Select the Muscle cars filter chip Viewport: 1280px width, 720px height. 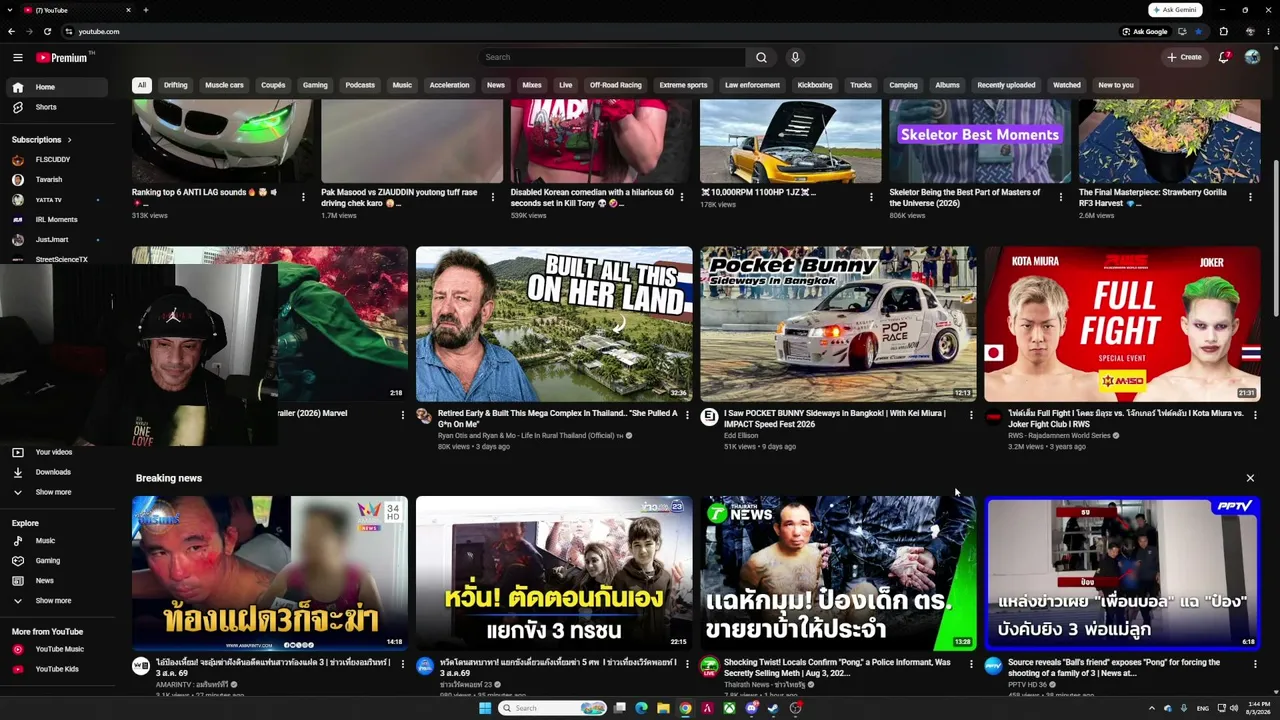point(224,85)
